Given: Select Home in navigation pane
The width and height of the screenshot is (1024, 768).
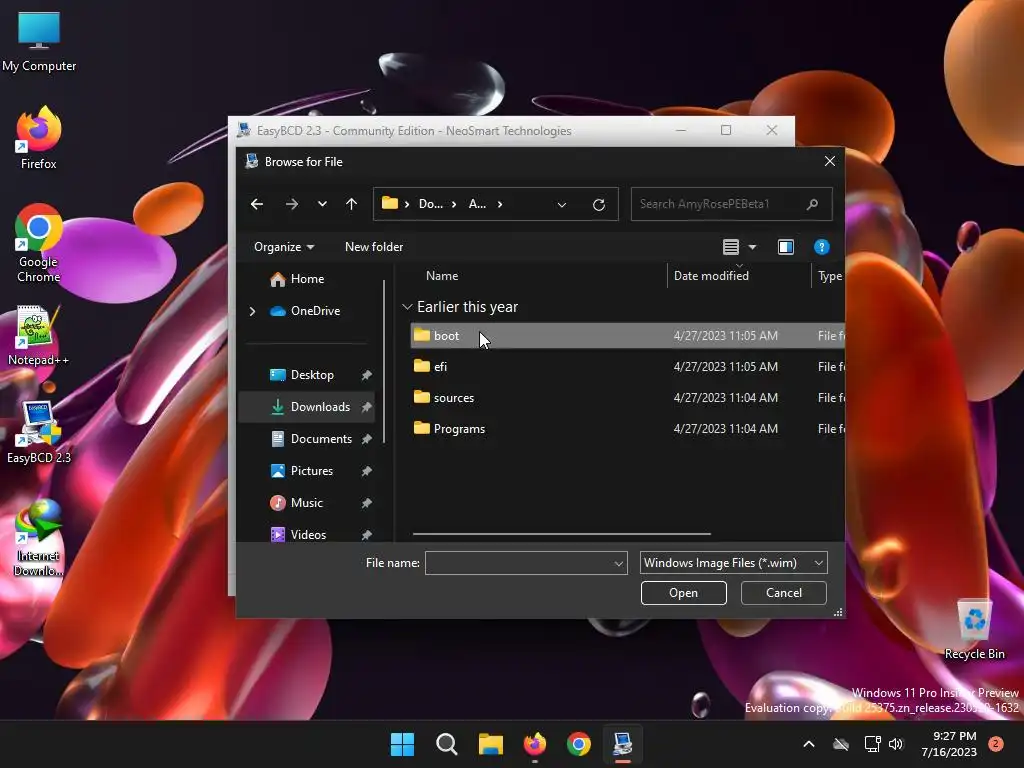Looking at the screenshot, I should (307, 279).
